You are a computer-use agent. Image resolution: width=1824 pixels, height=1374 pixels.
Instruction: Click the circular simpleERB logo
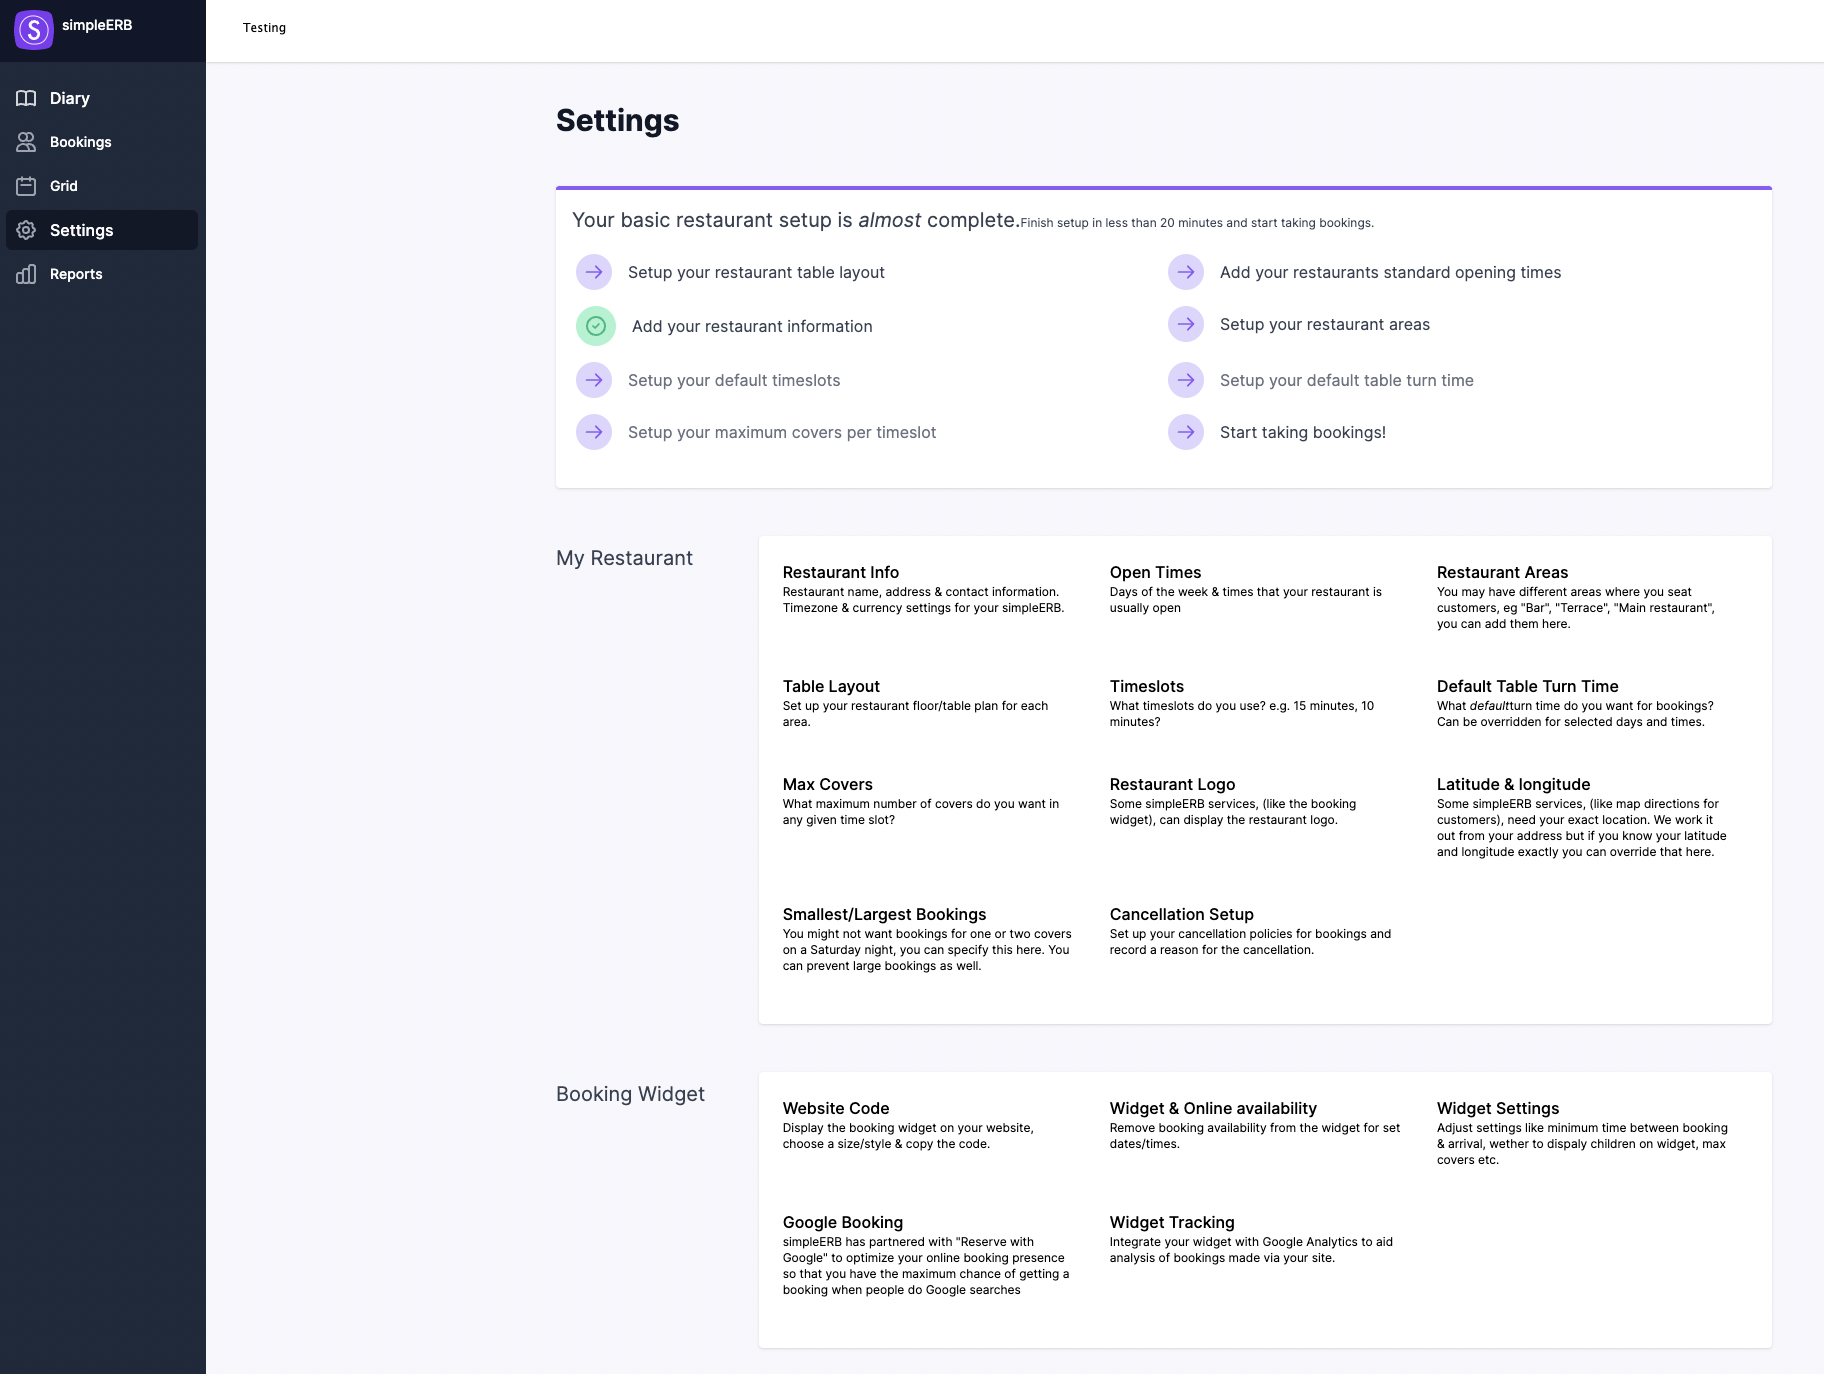point(34,31)
